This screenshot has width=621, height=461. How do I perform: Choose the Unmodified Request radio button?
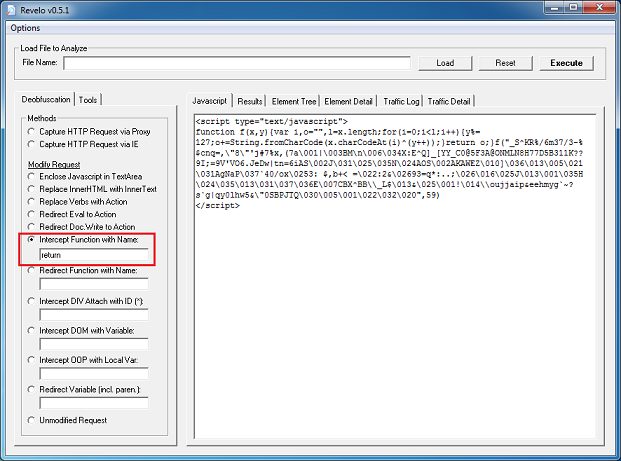point(33,419)
